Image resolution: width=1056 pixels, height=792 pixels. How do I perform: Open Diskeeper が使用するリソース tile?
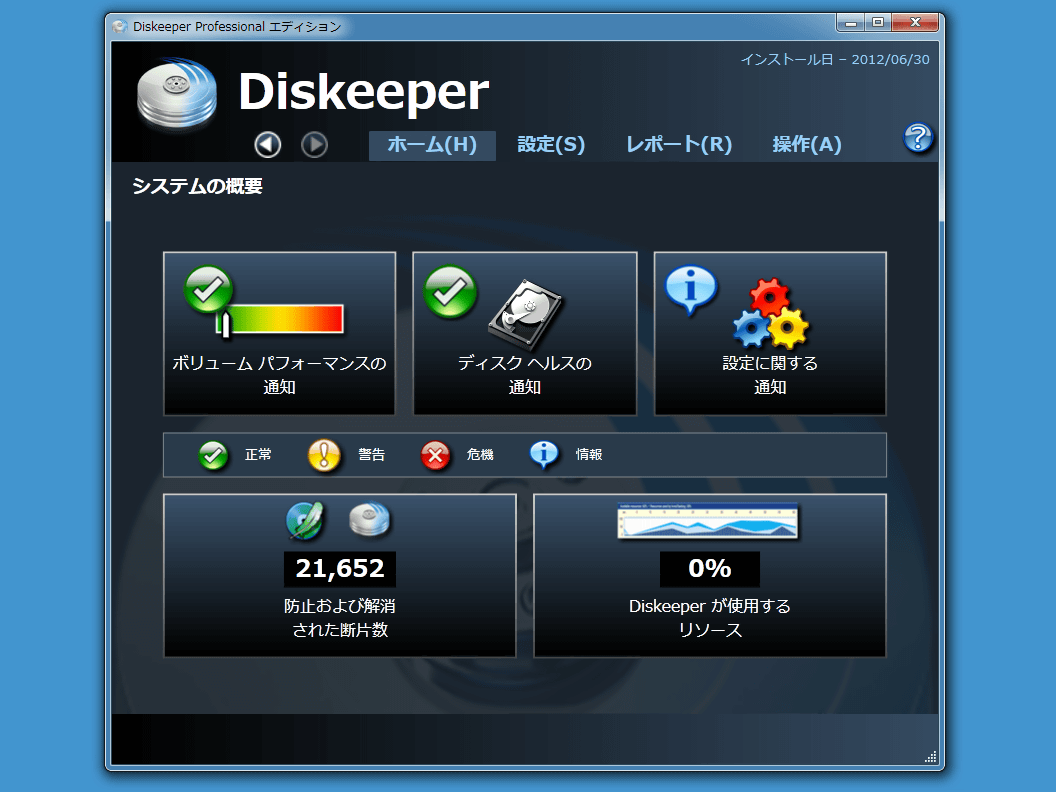point(710,576)
